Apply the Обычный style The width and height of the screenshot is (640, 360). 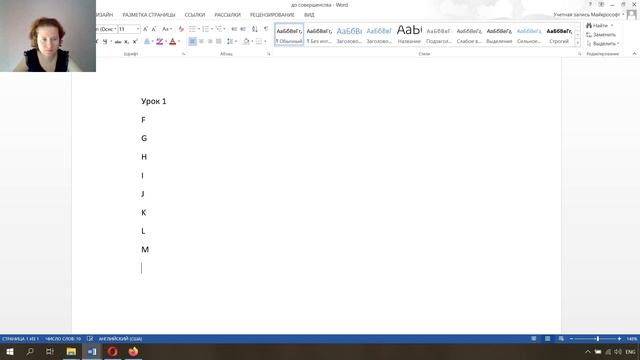point(289,35)
